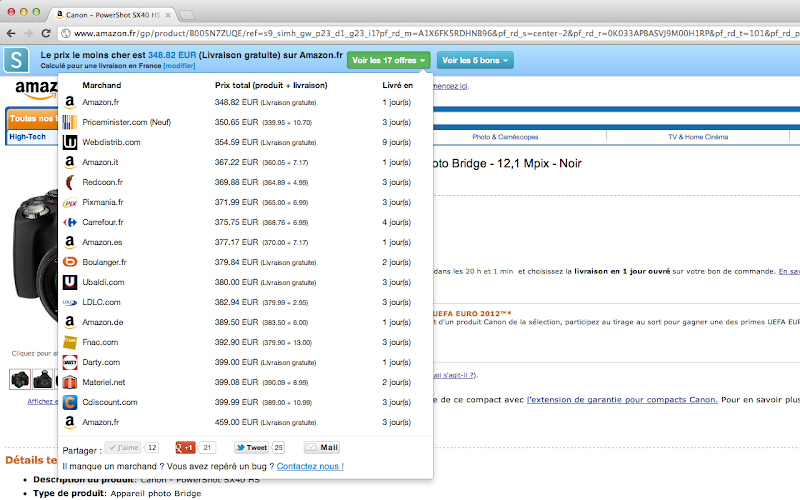Click the 'Toutes nos' orange departments tab

pyautogui.click(x=32, y=118)
